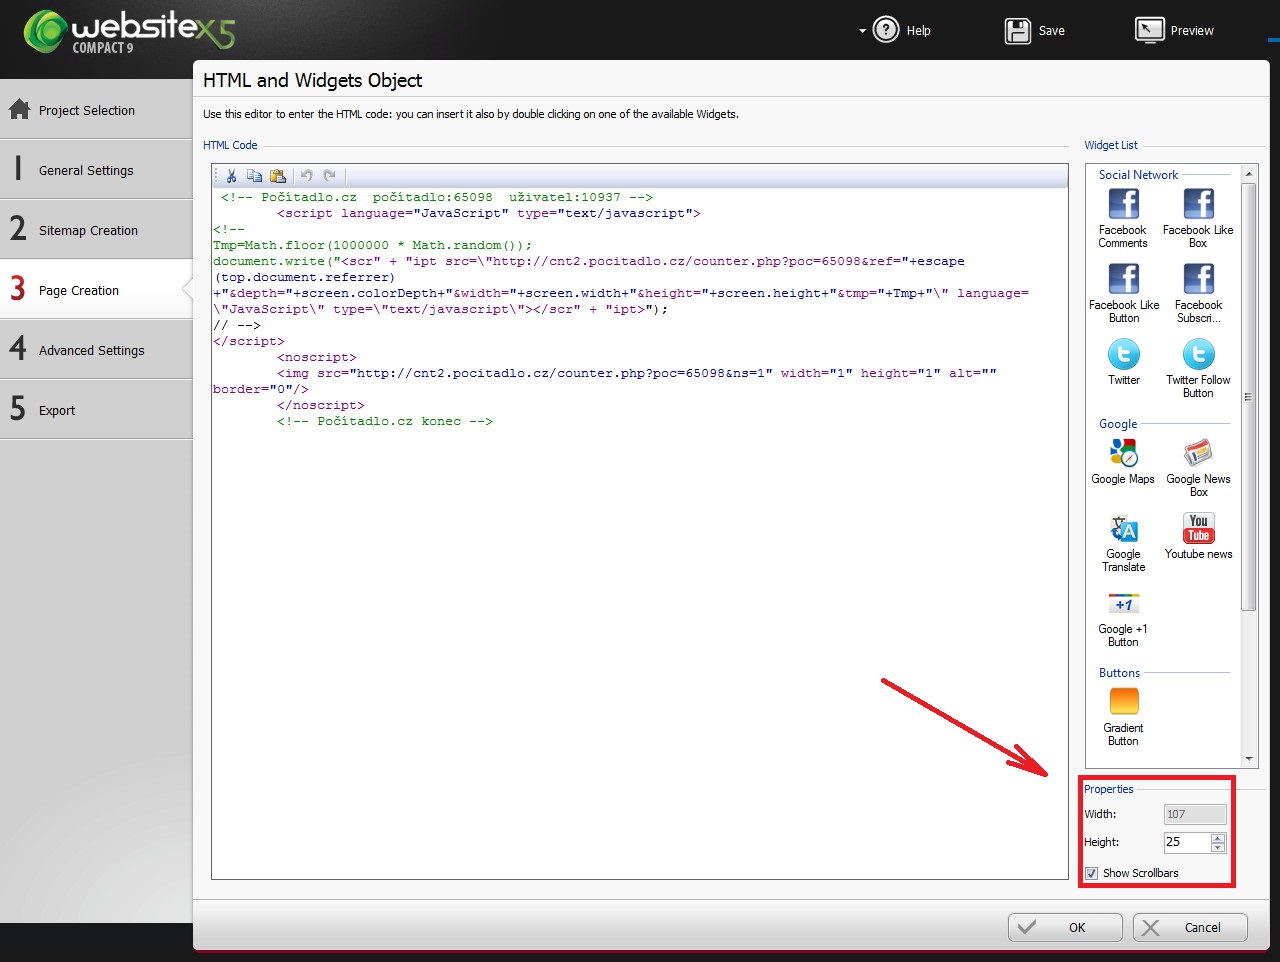Select the Facebook Like Box widget
1280x962 pixels.
pos(1198,217)
